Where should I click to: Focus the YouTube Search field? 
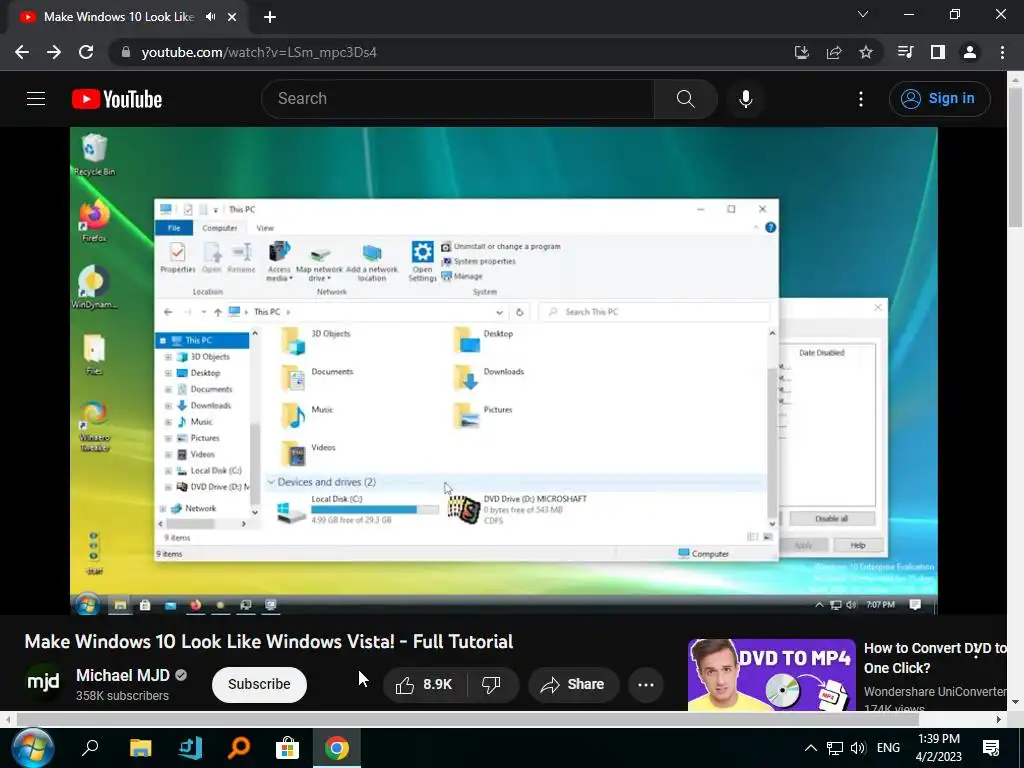click(458, 99)
